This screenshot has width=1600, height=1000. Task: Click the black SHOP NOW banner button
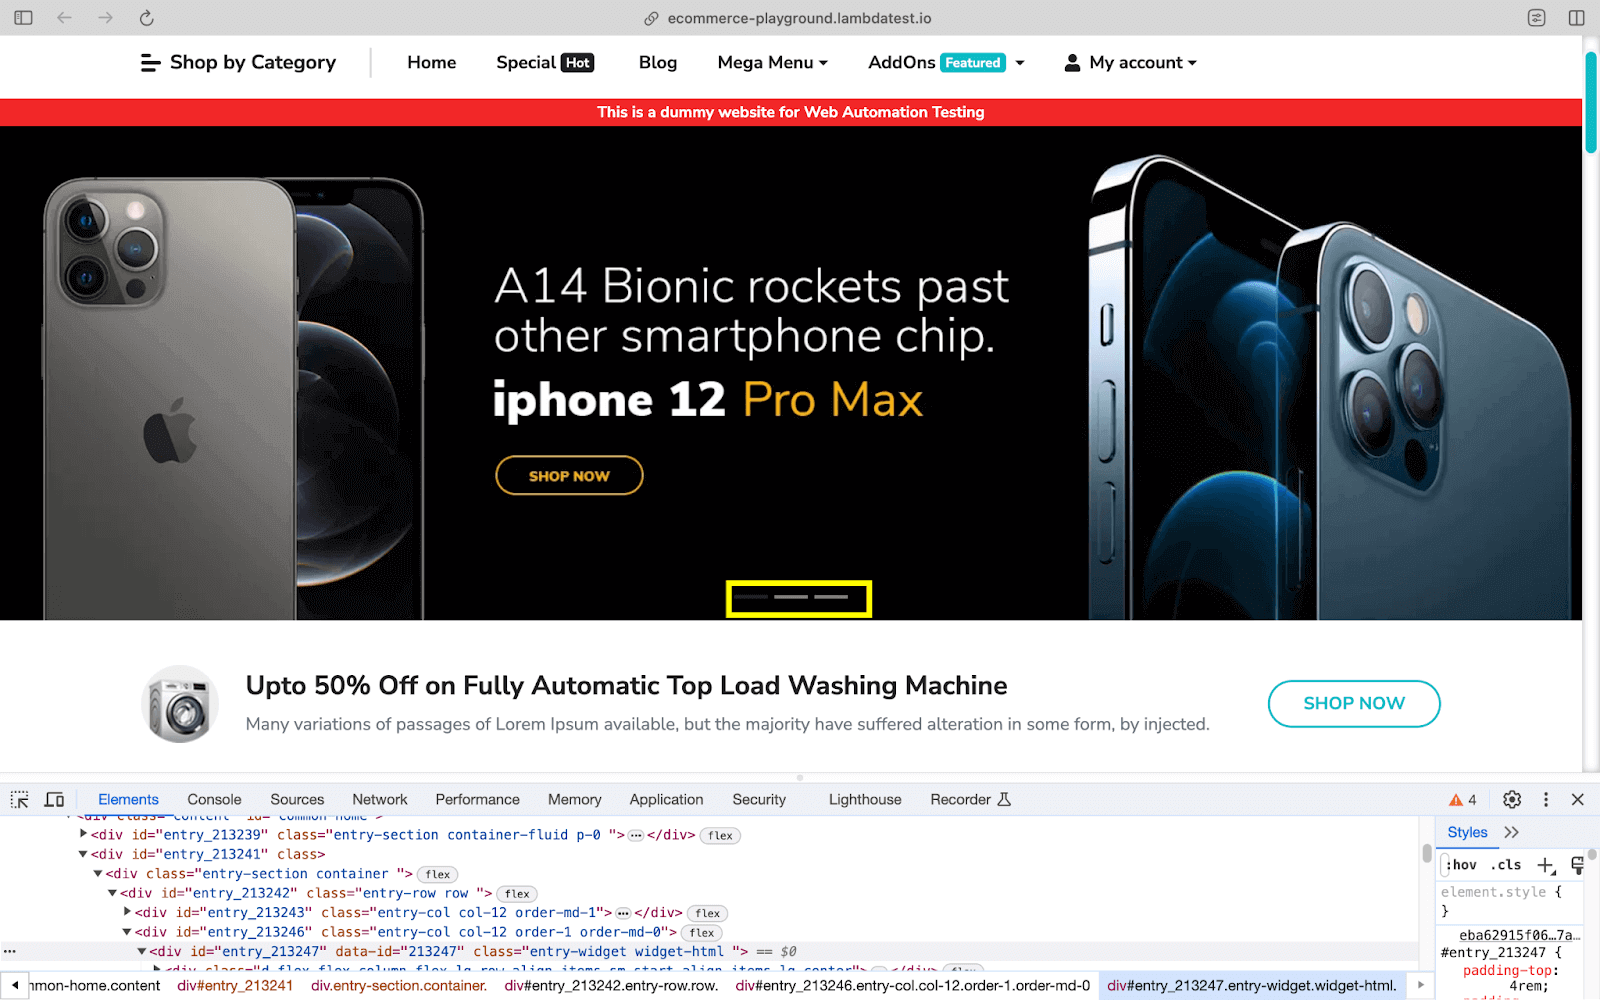click(x=569, y=475)
